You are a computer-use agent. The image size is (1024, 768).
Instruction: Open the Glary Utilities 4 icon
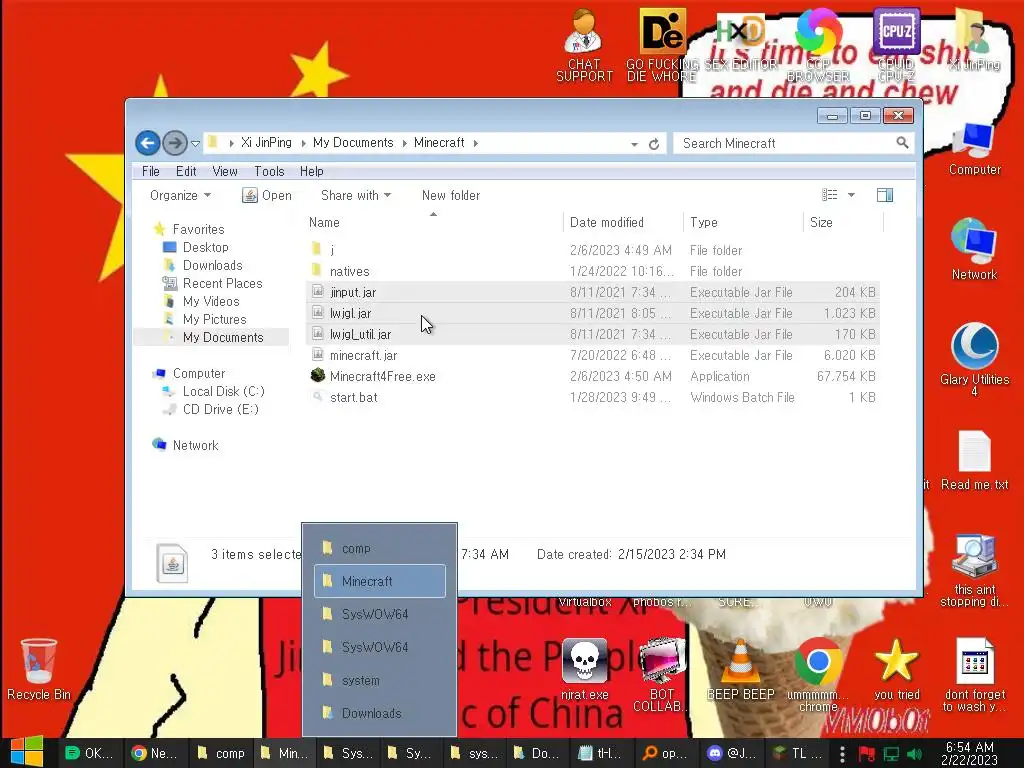[974, 359]
